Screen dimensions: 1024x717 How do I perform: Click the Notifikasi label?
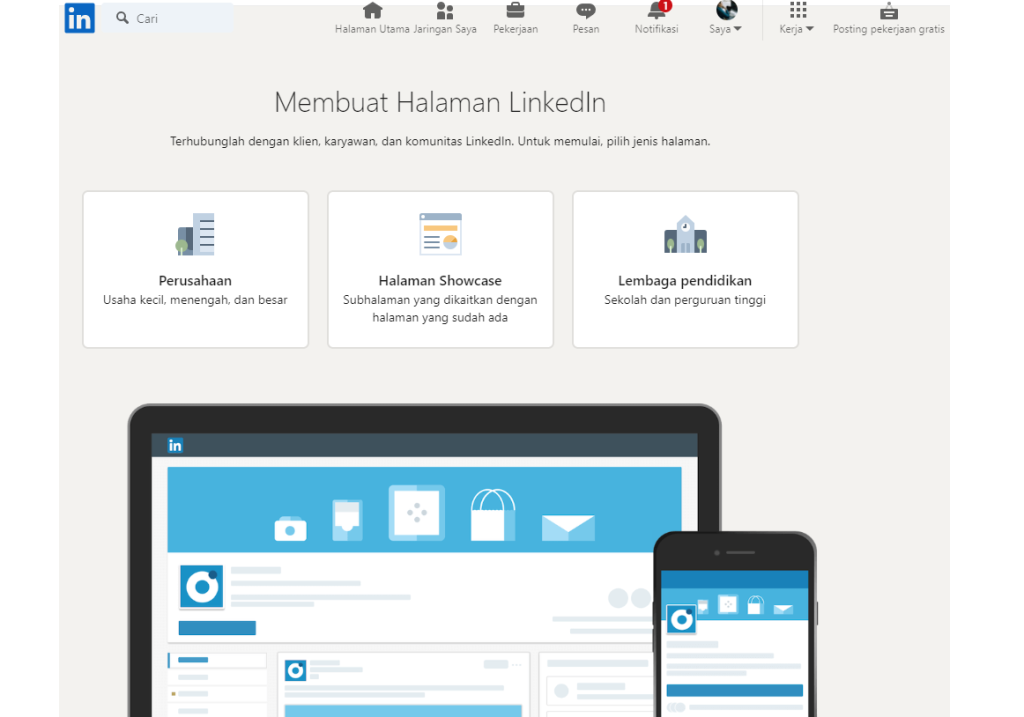(x=656, y=29)
